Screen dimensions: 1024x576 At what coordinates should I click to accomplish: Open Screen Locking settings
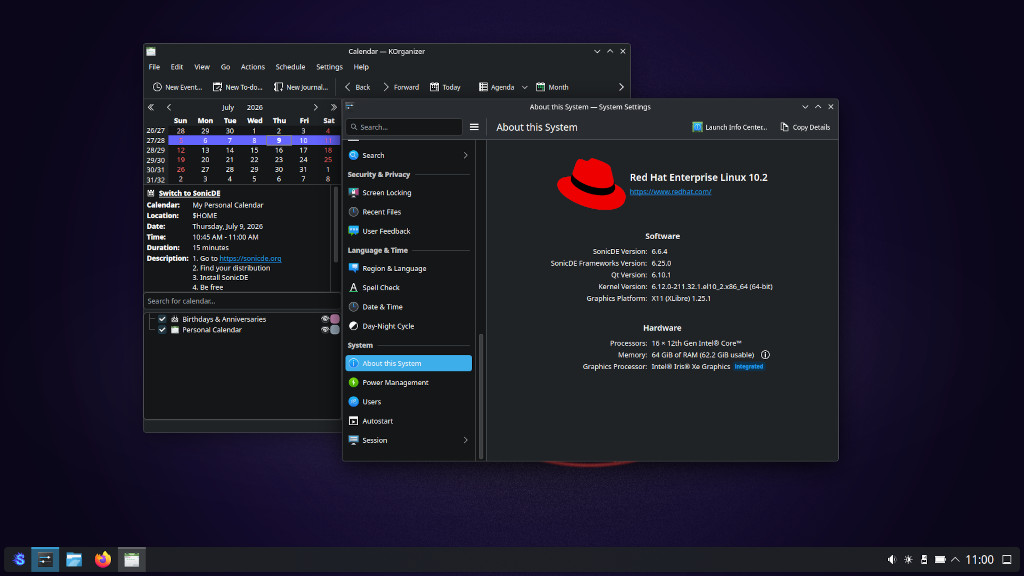pyautogui.click(x=408, y=193)
